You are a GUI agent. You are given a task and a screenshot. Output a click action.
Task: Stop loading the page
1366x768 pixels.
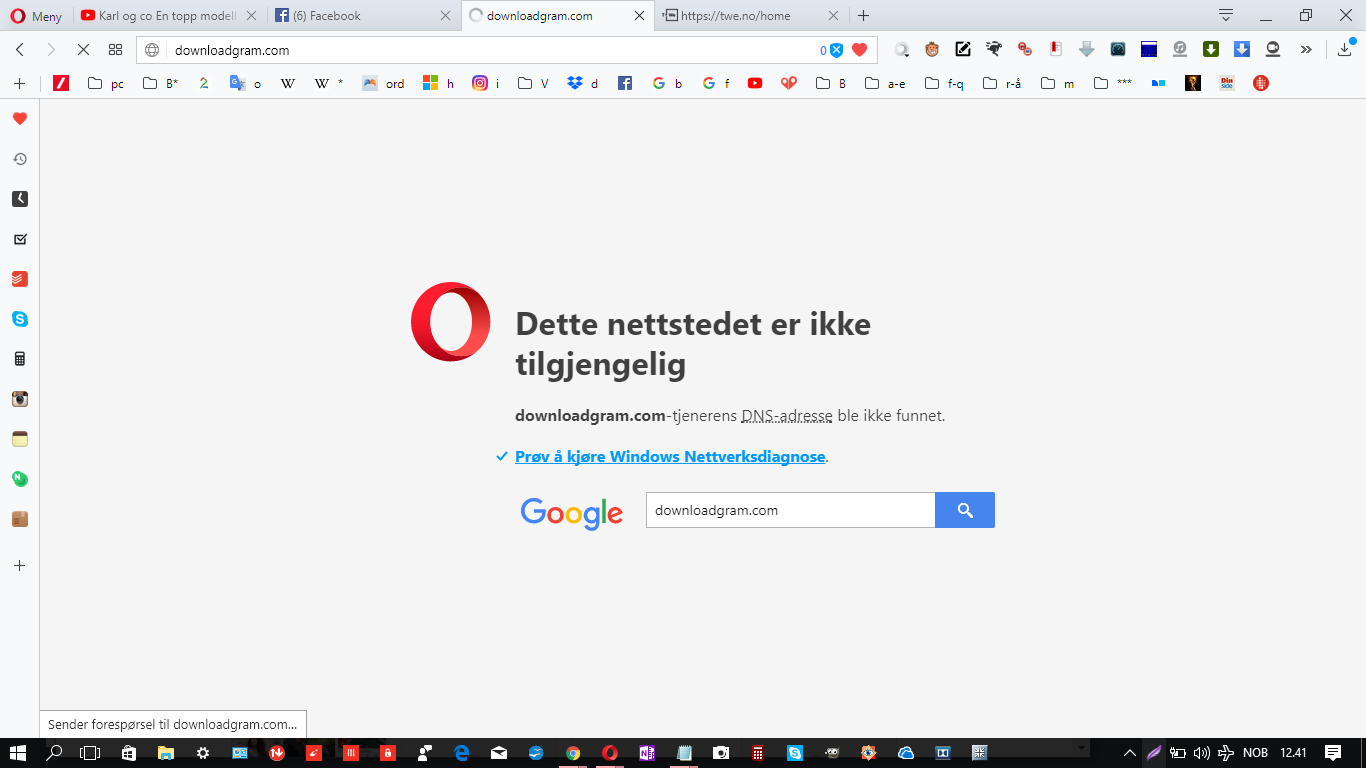(84, 50)
